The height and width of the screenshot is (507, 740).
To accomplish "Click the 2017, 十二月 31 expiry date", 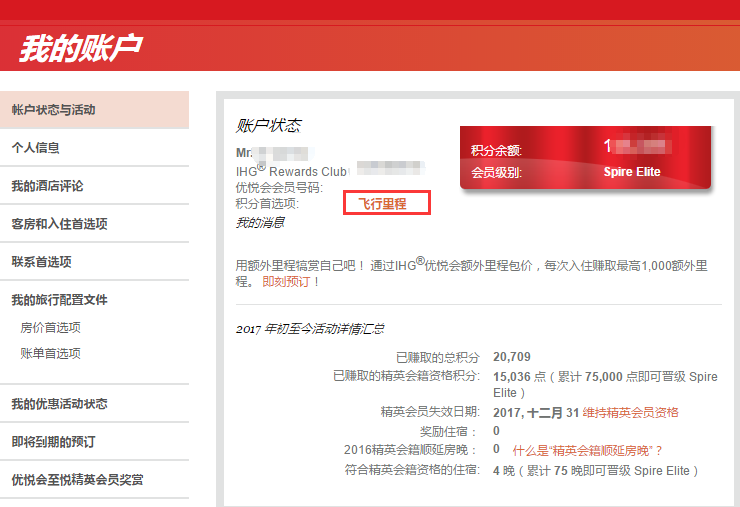I will [536, 413].
